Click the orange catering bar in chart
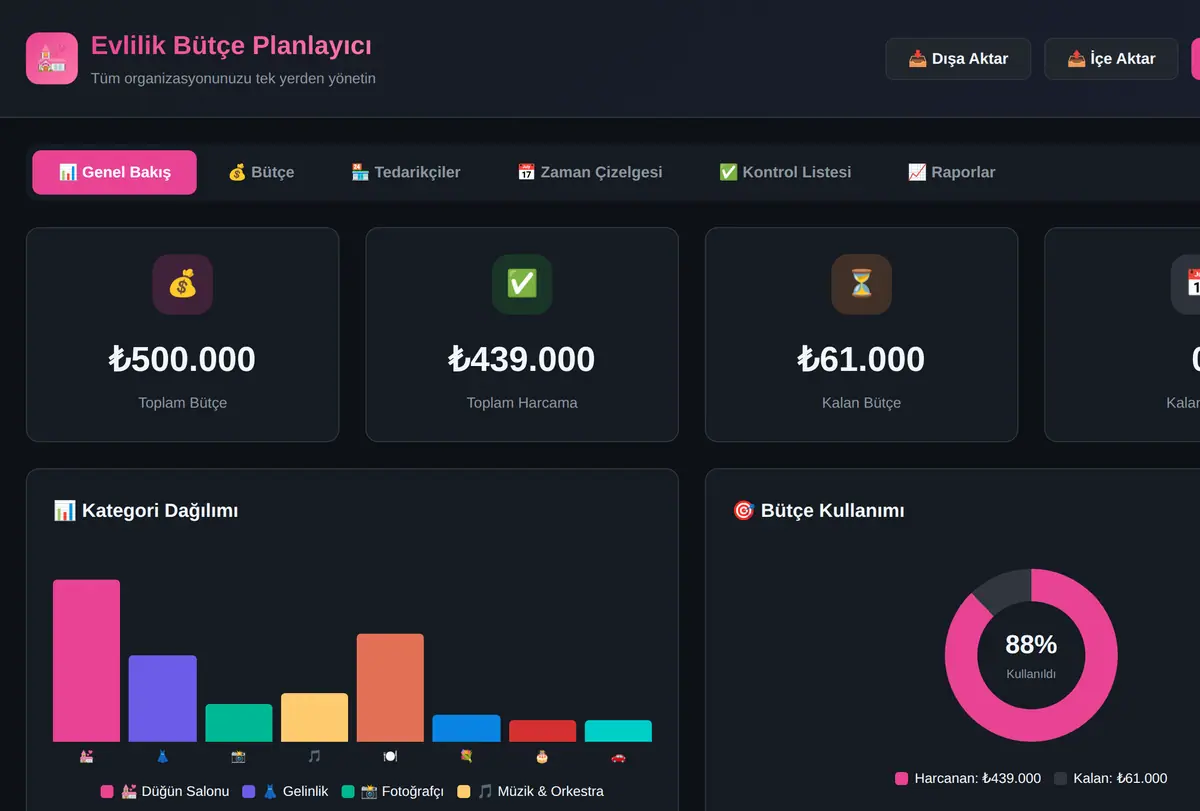 390,688
